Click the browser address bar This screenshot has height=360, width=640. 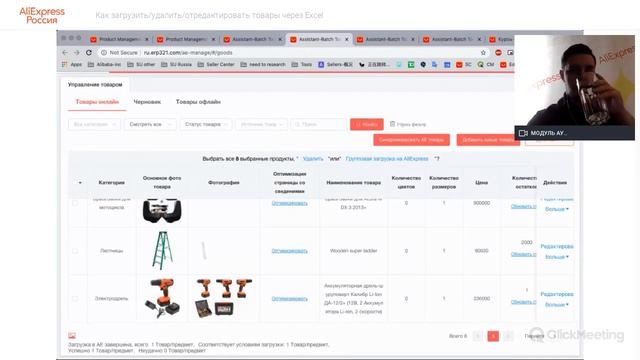click(290, 53)
